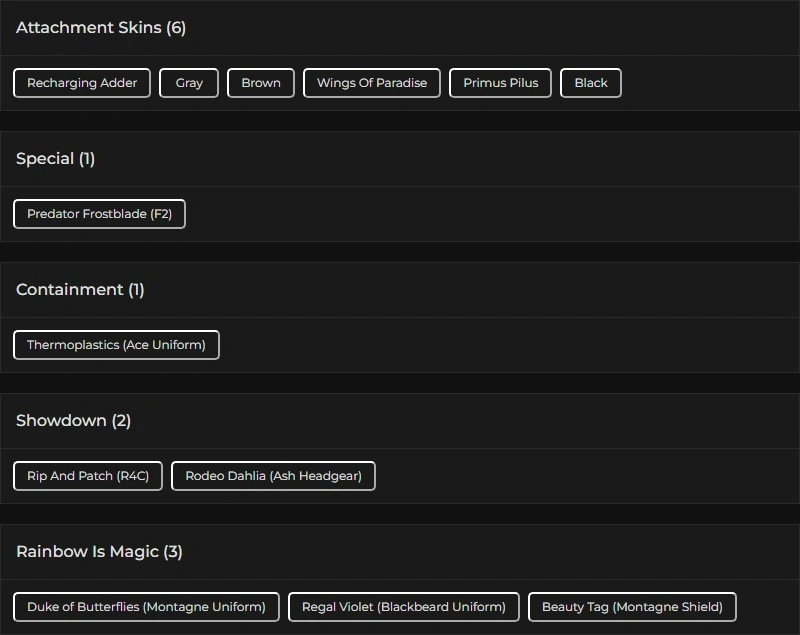
Task: Click the (6) count beside Attachment Skins
Action: pyautogui.click(x=176, y=28)
